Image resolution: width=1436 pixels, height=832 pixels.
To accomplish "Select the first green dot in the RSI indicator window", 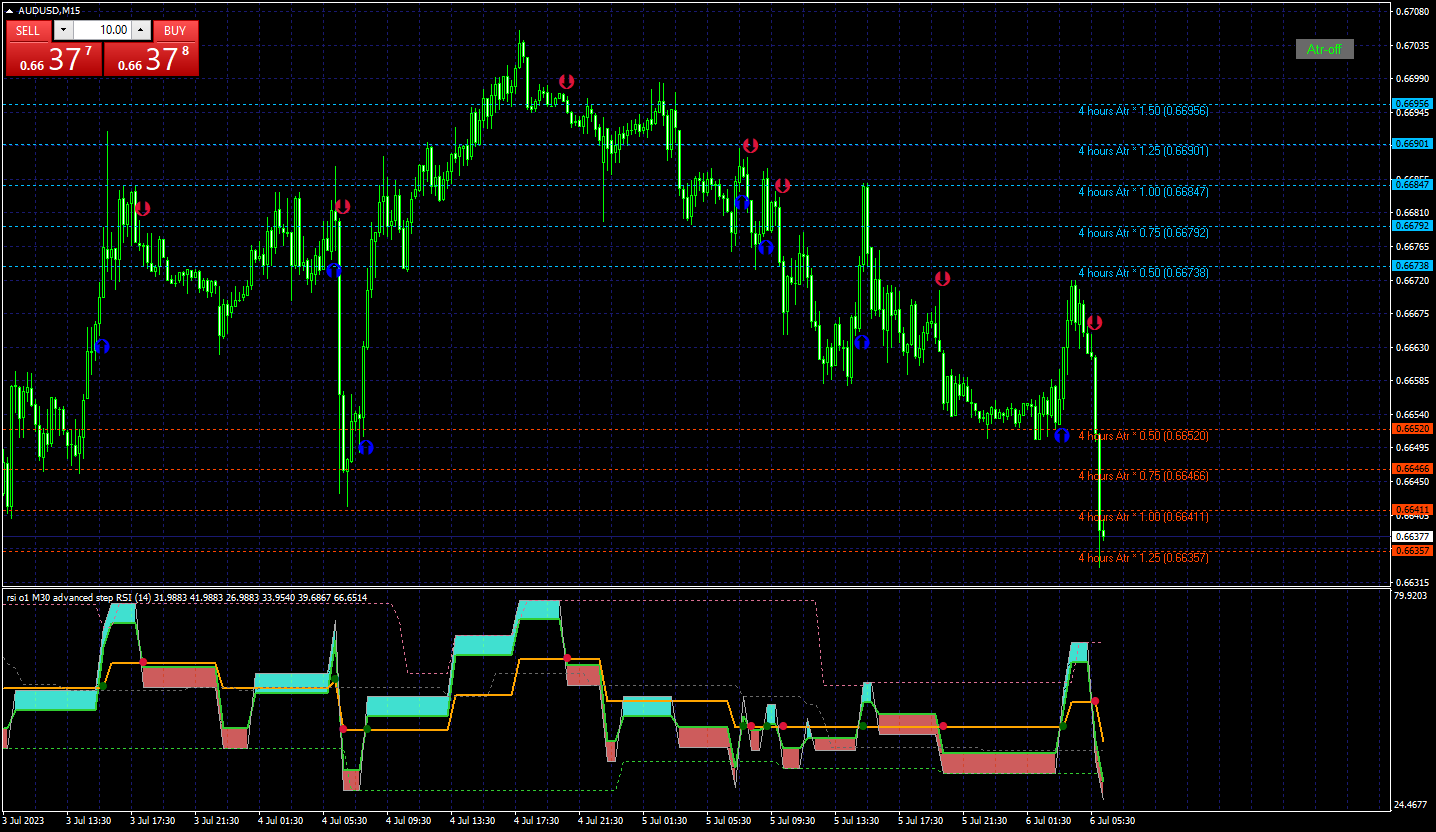I will pyautogui.click(x=102, y=686).
